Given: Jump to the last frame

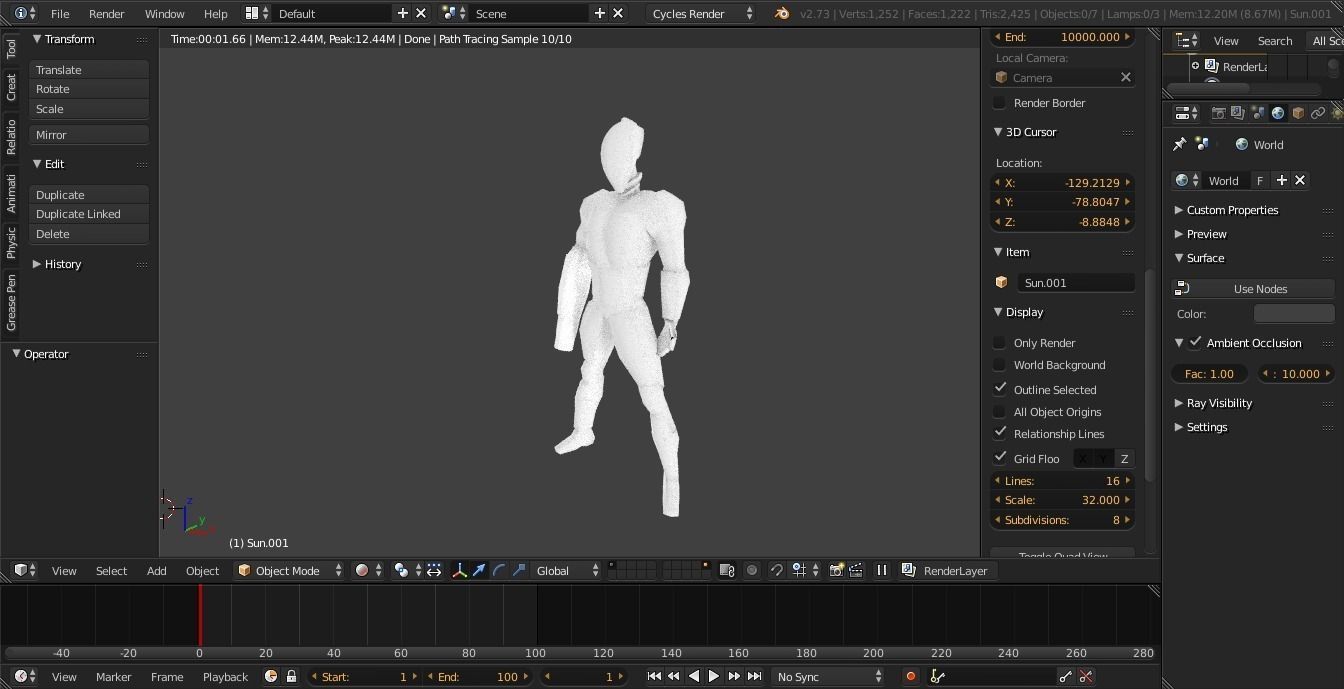Looking at the screenshot, I should 754,676.
